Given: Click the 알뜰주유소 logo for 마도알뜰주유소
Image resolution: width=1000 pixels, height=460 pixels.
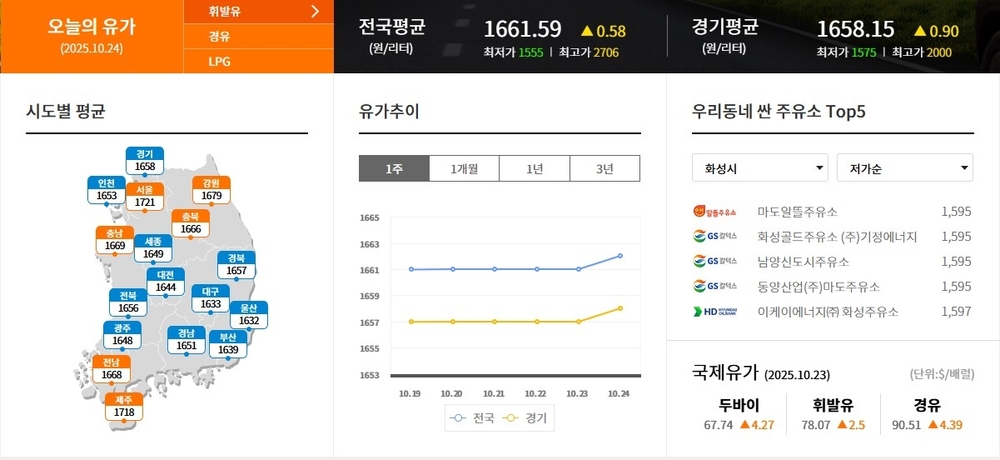Looking at the screenshot, I should [714, 212].
